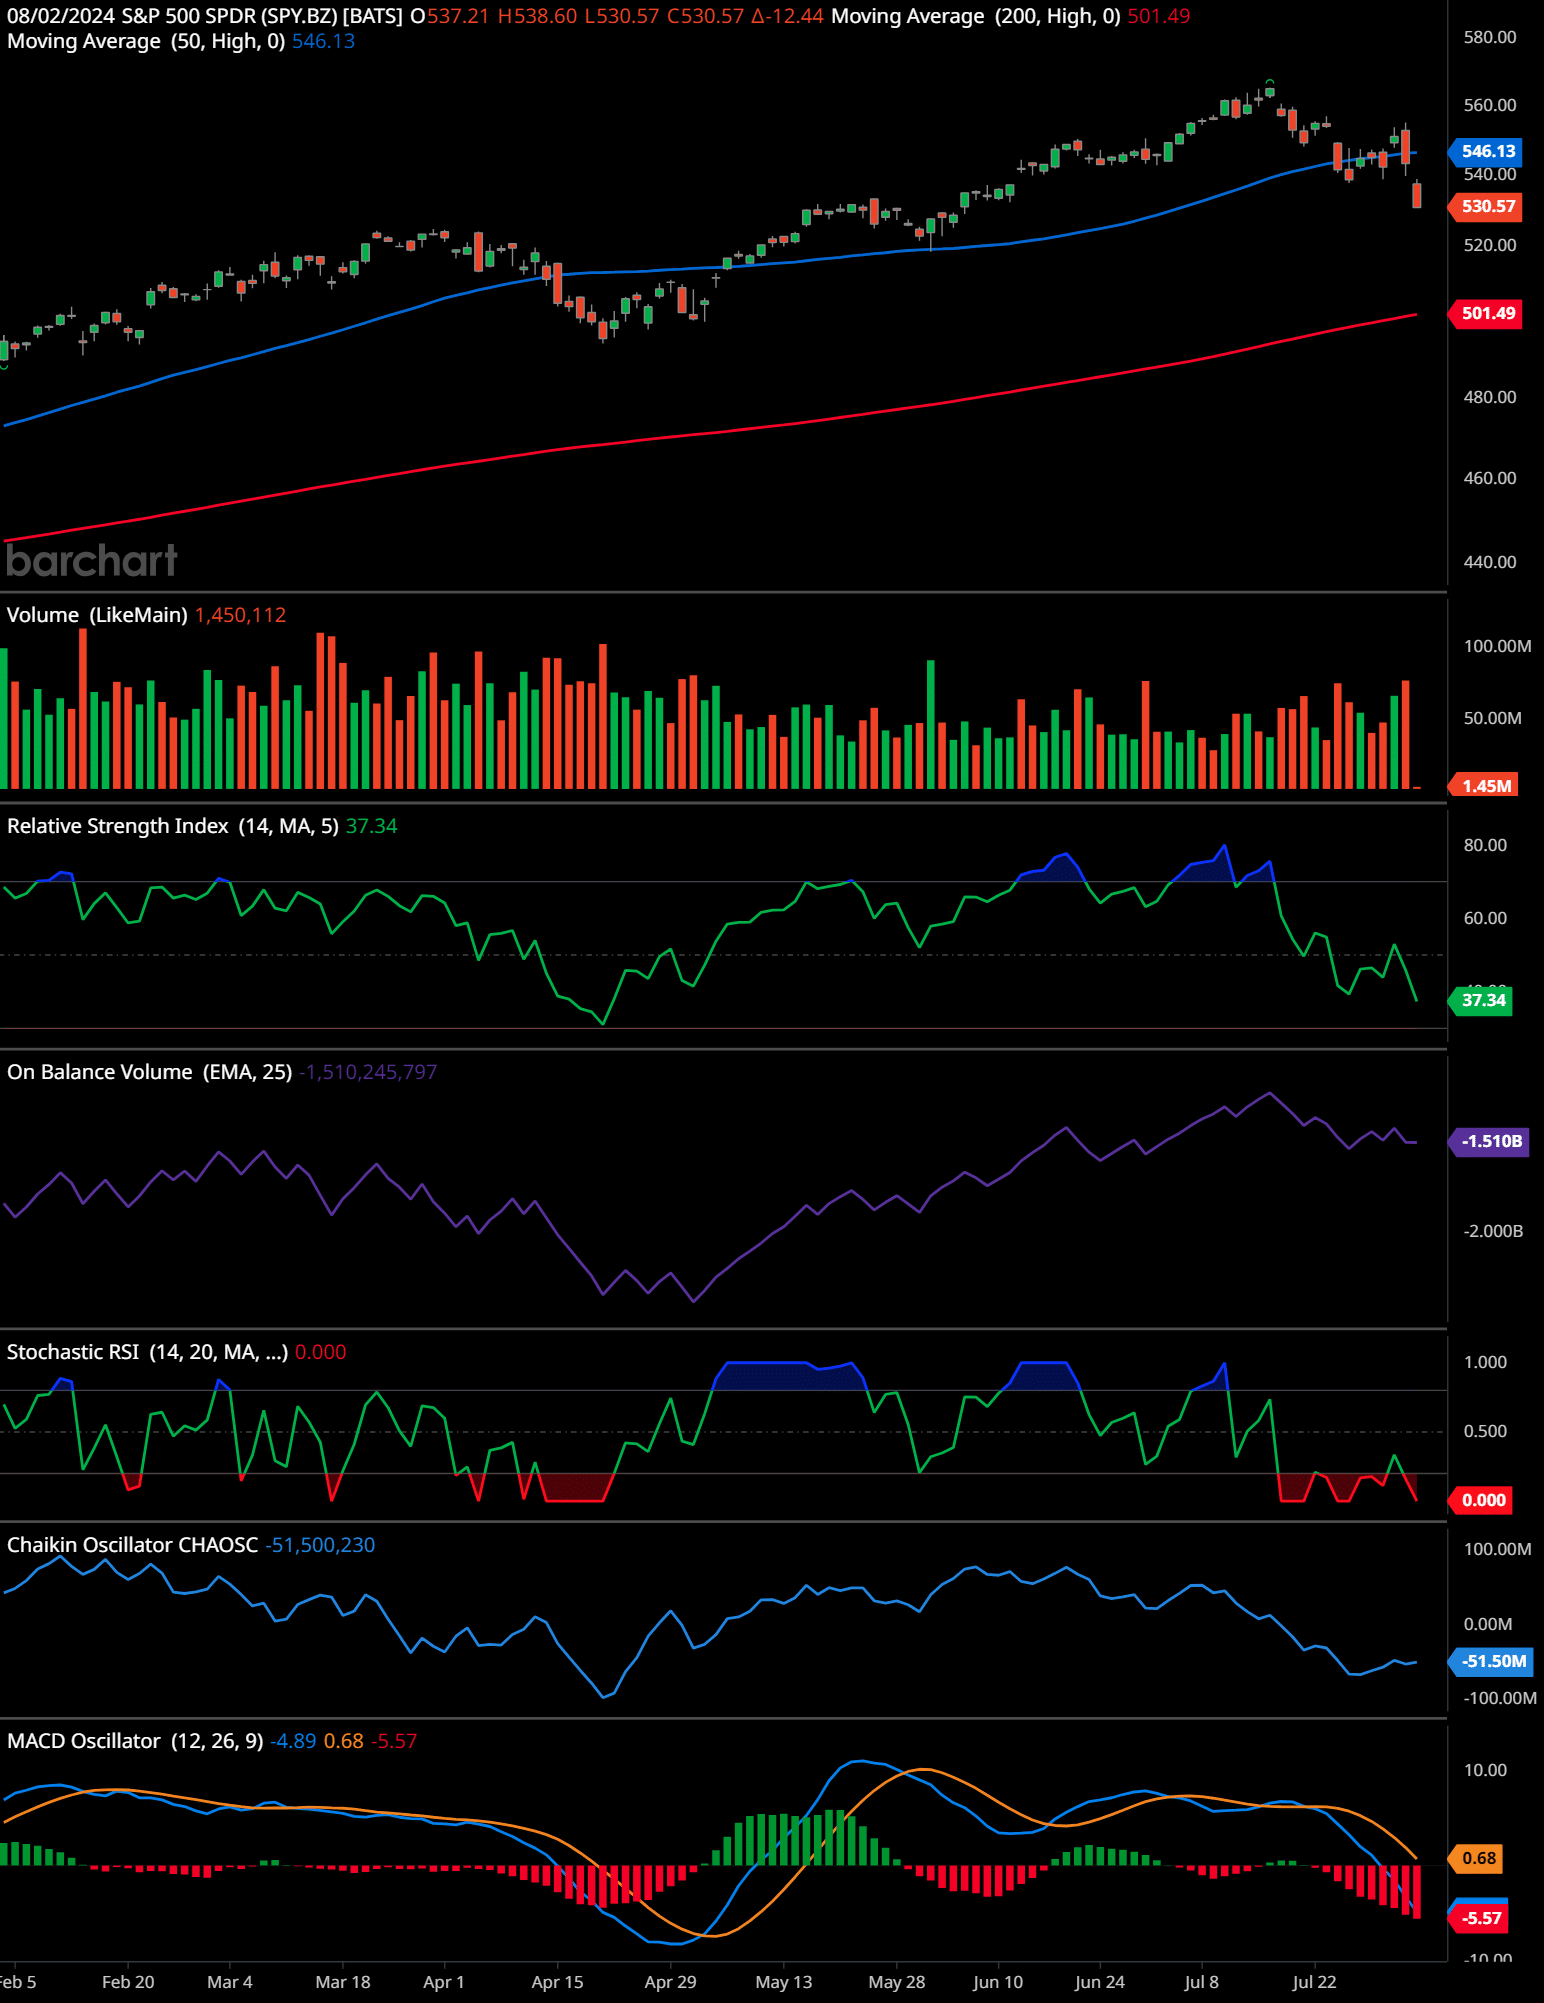Click the Apr 15 date axis label

click(x=557, y=1982)
